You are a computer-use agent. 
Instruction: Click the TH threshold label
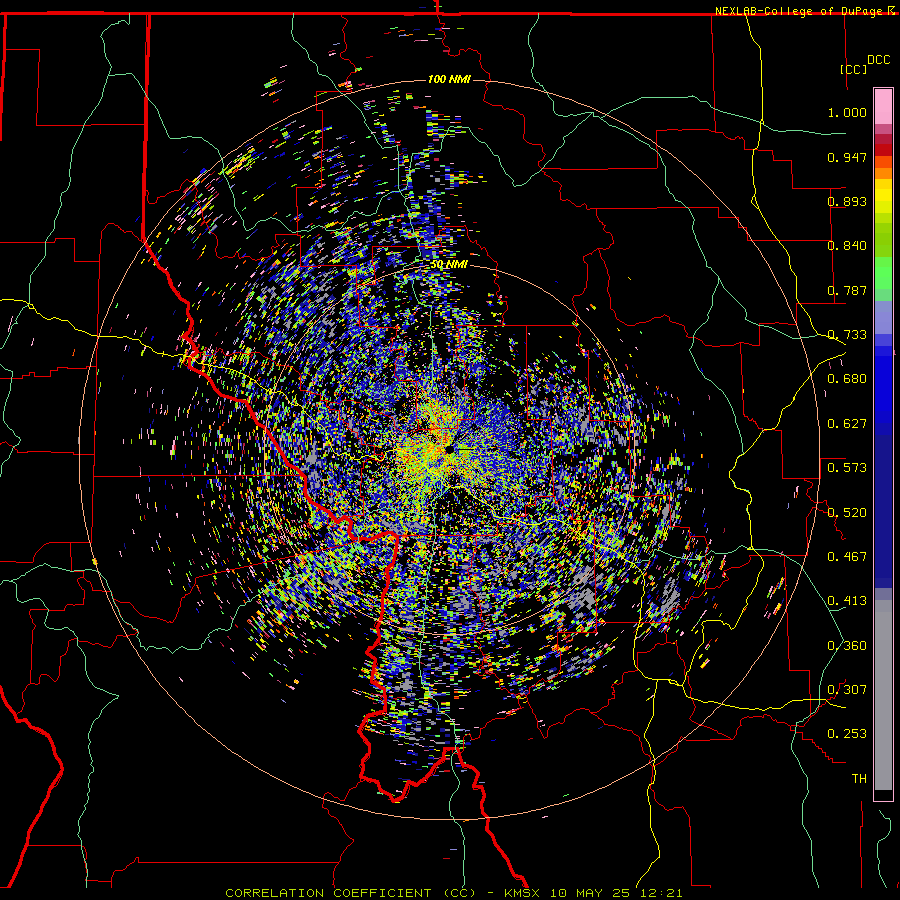pos(859,779)
